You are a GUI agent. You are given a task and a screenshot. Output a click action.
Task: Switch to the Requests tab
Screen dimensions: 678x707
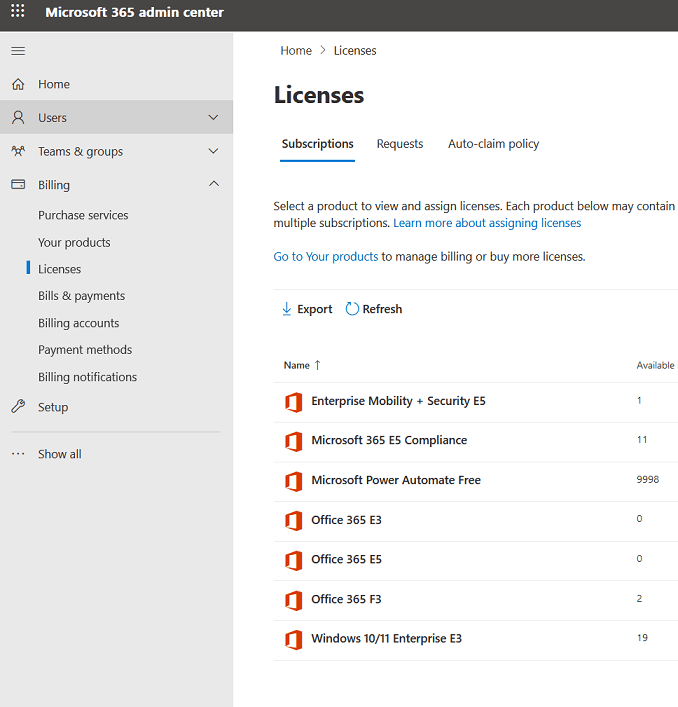[400, 144]
